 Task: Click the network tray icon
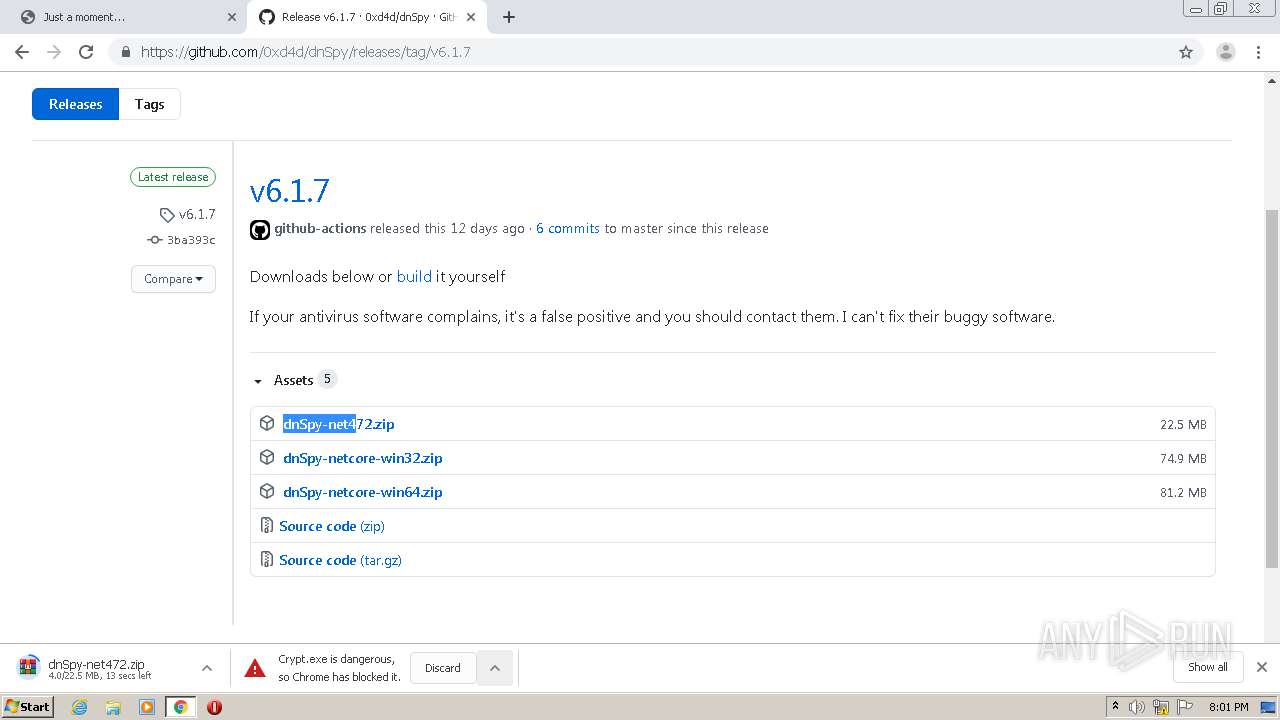(1161, 707)
